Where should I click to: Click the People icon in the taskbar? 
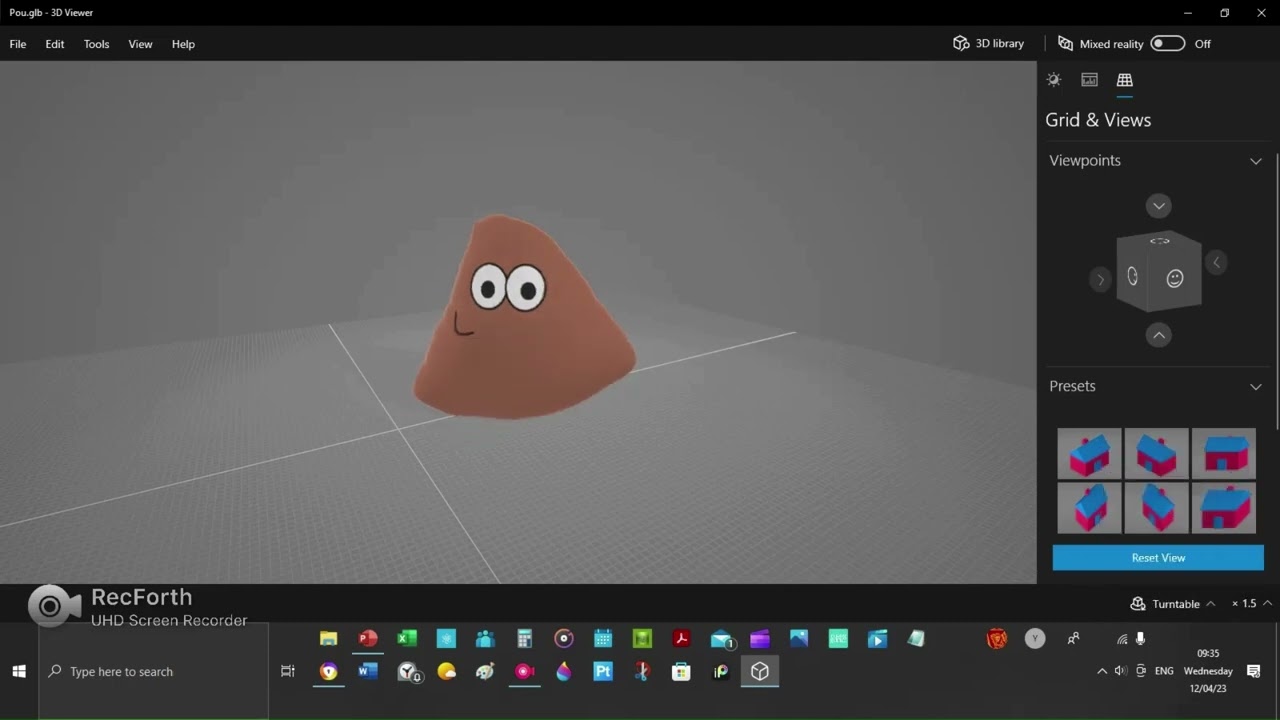point(1074,639)
